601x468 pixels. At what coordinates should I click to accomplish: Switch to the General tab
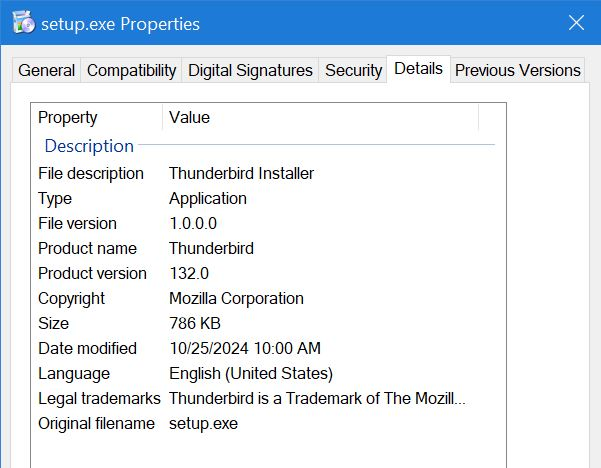46,70
